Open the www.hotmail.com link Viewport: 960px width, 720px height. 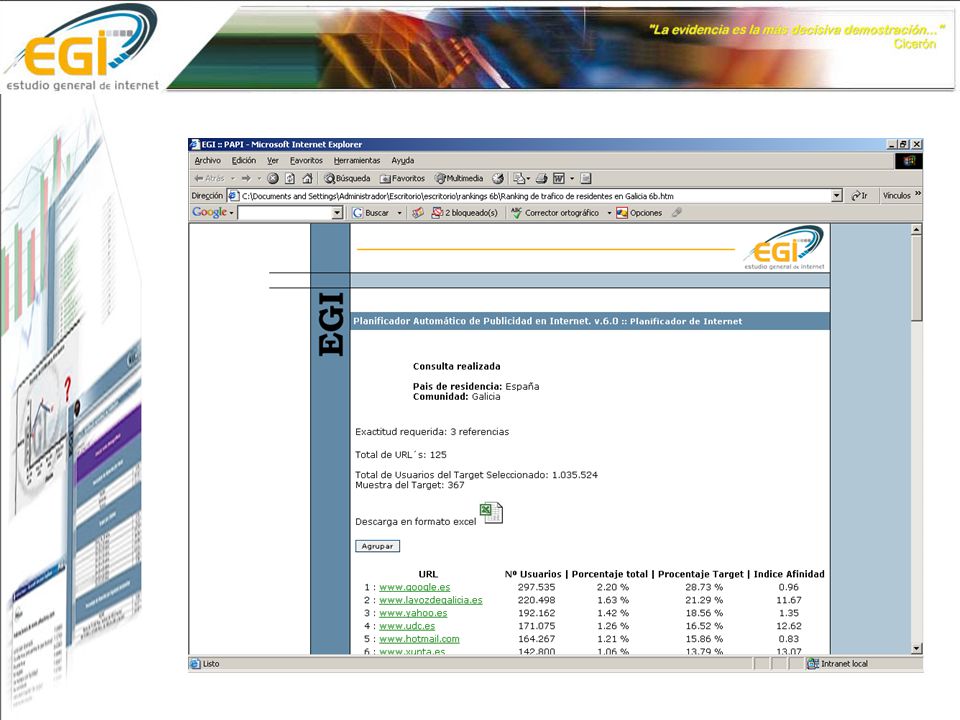pyautogui.click(x=419, y=639)
